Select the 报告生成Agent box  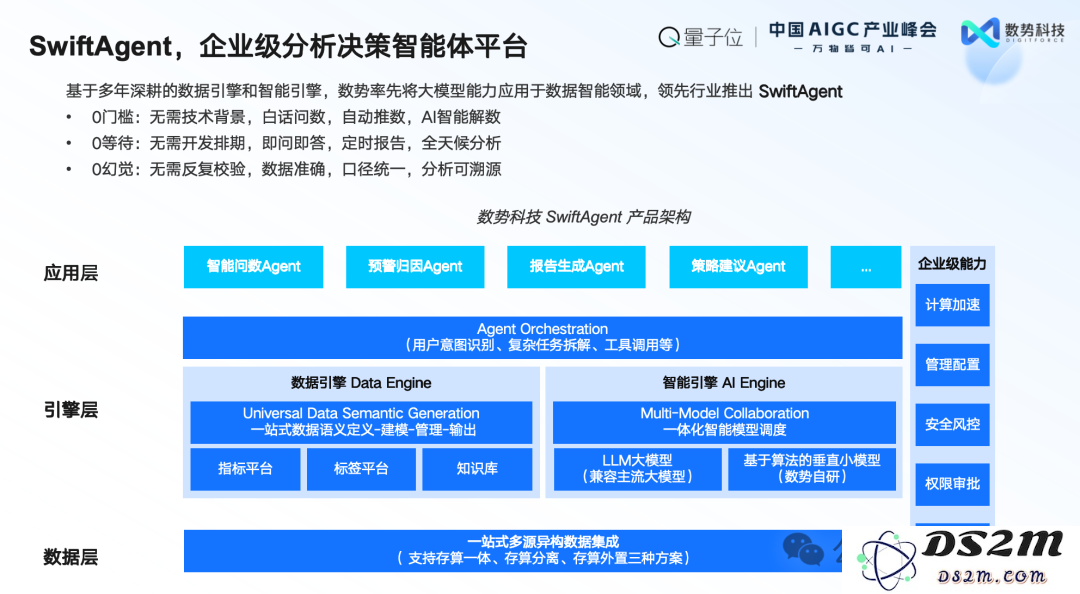click(x=576, y=267)
